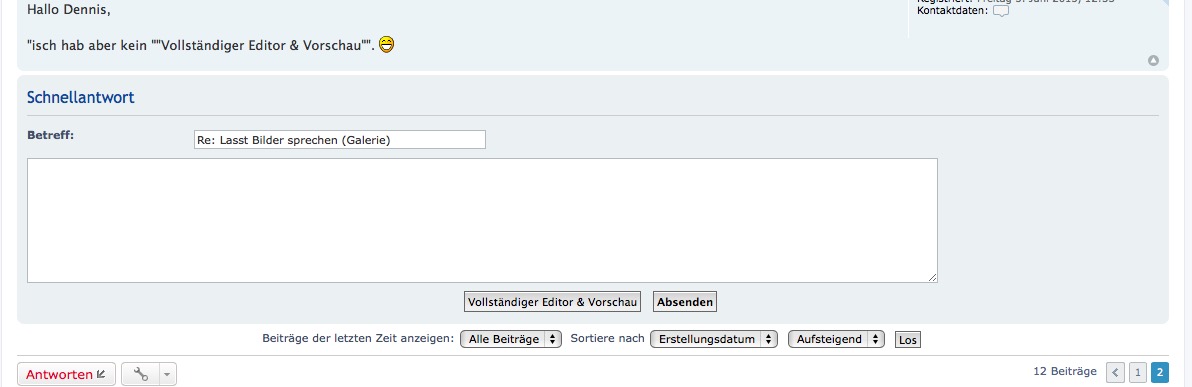Open the Aufsteigend order dropdown

pyautogui.click(x=836, y=339)
